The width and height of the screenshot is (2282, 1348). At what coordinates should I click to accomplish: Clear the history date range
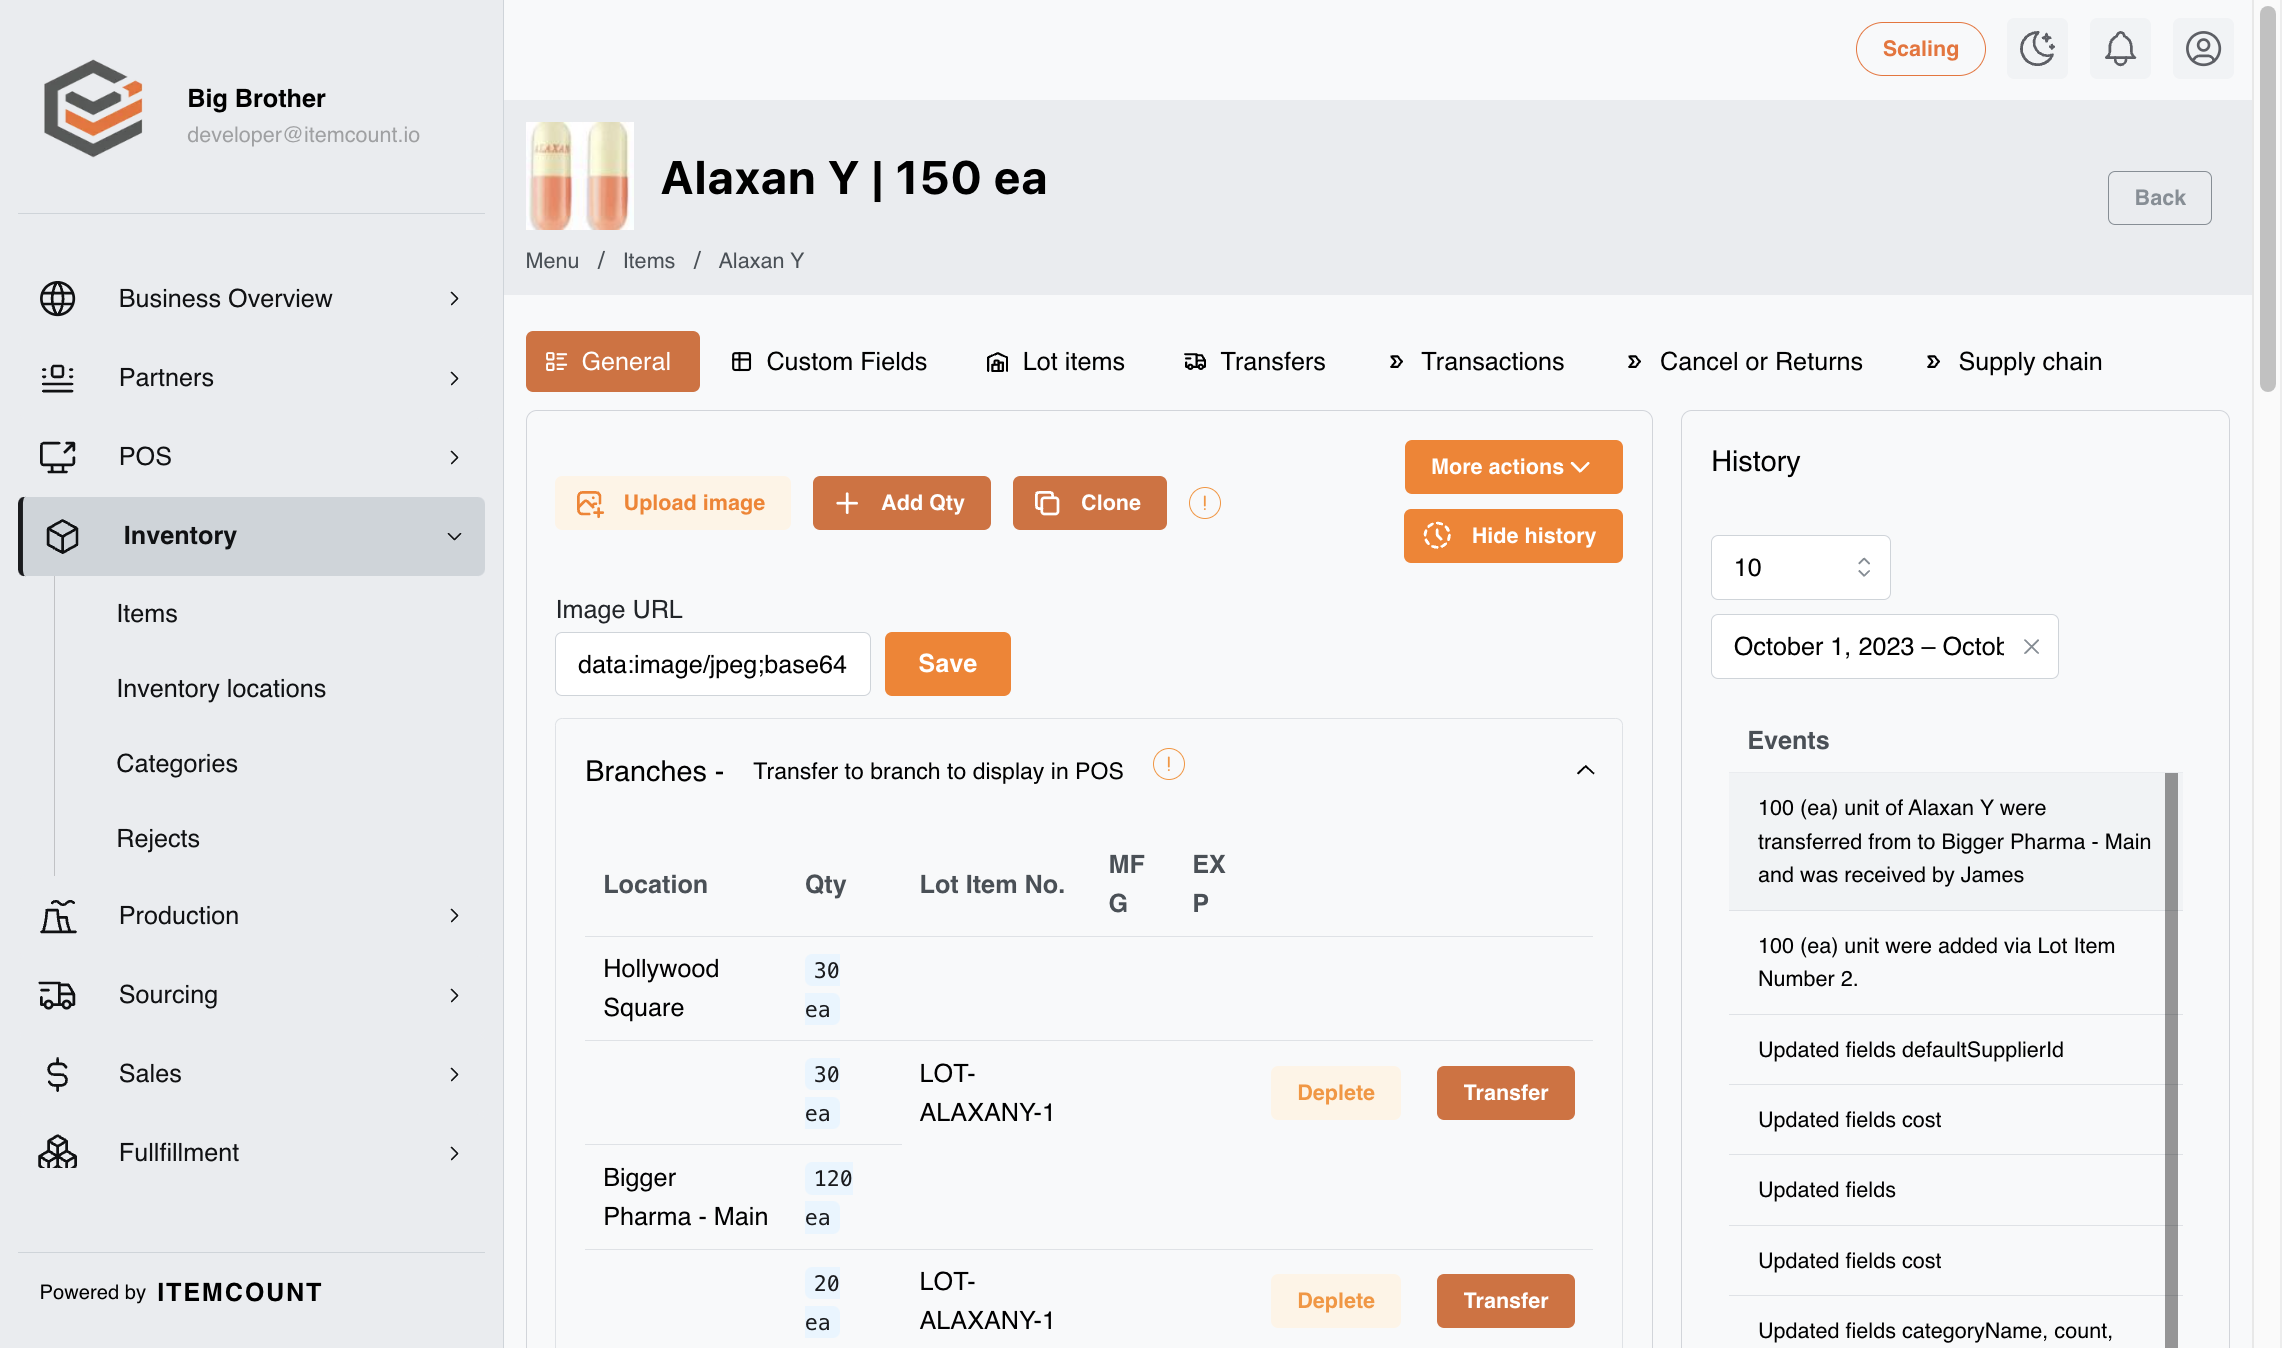pyautogui.click(x=2031, y=647)
